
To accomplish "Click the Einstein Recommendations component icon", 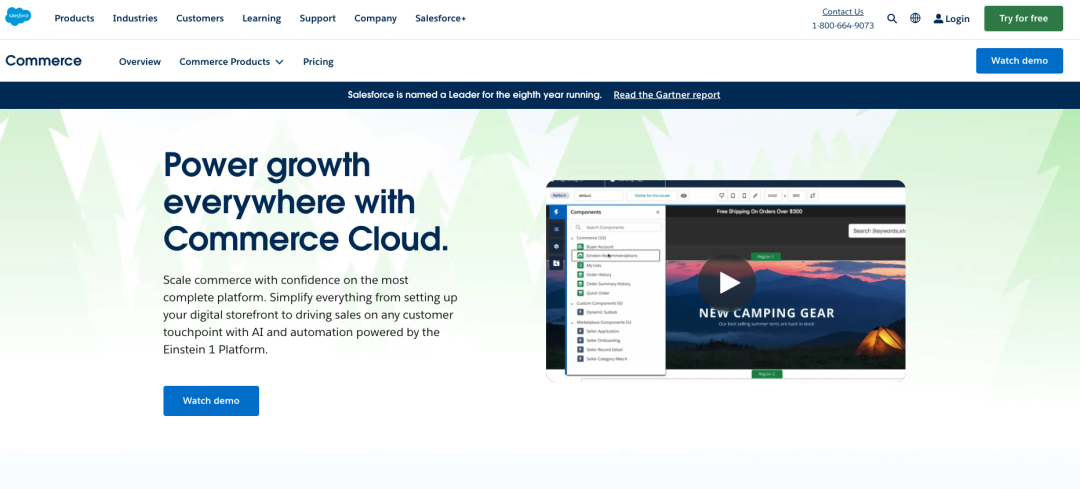I will coord(580,256).
